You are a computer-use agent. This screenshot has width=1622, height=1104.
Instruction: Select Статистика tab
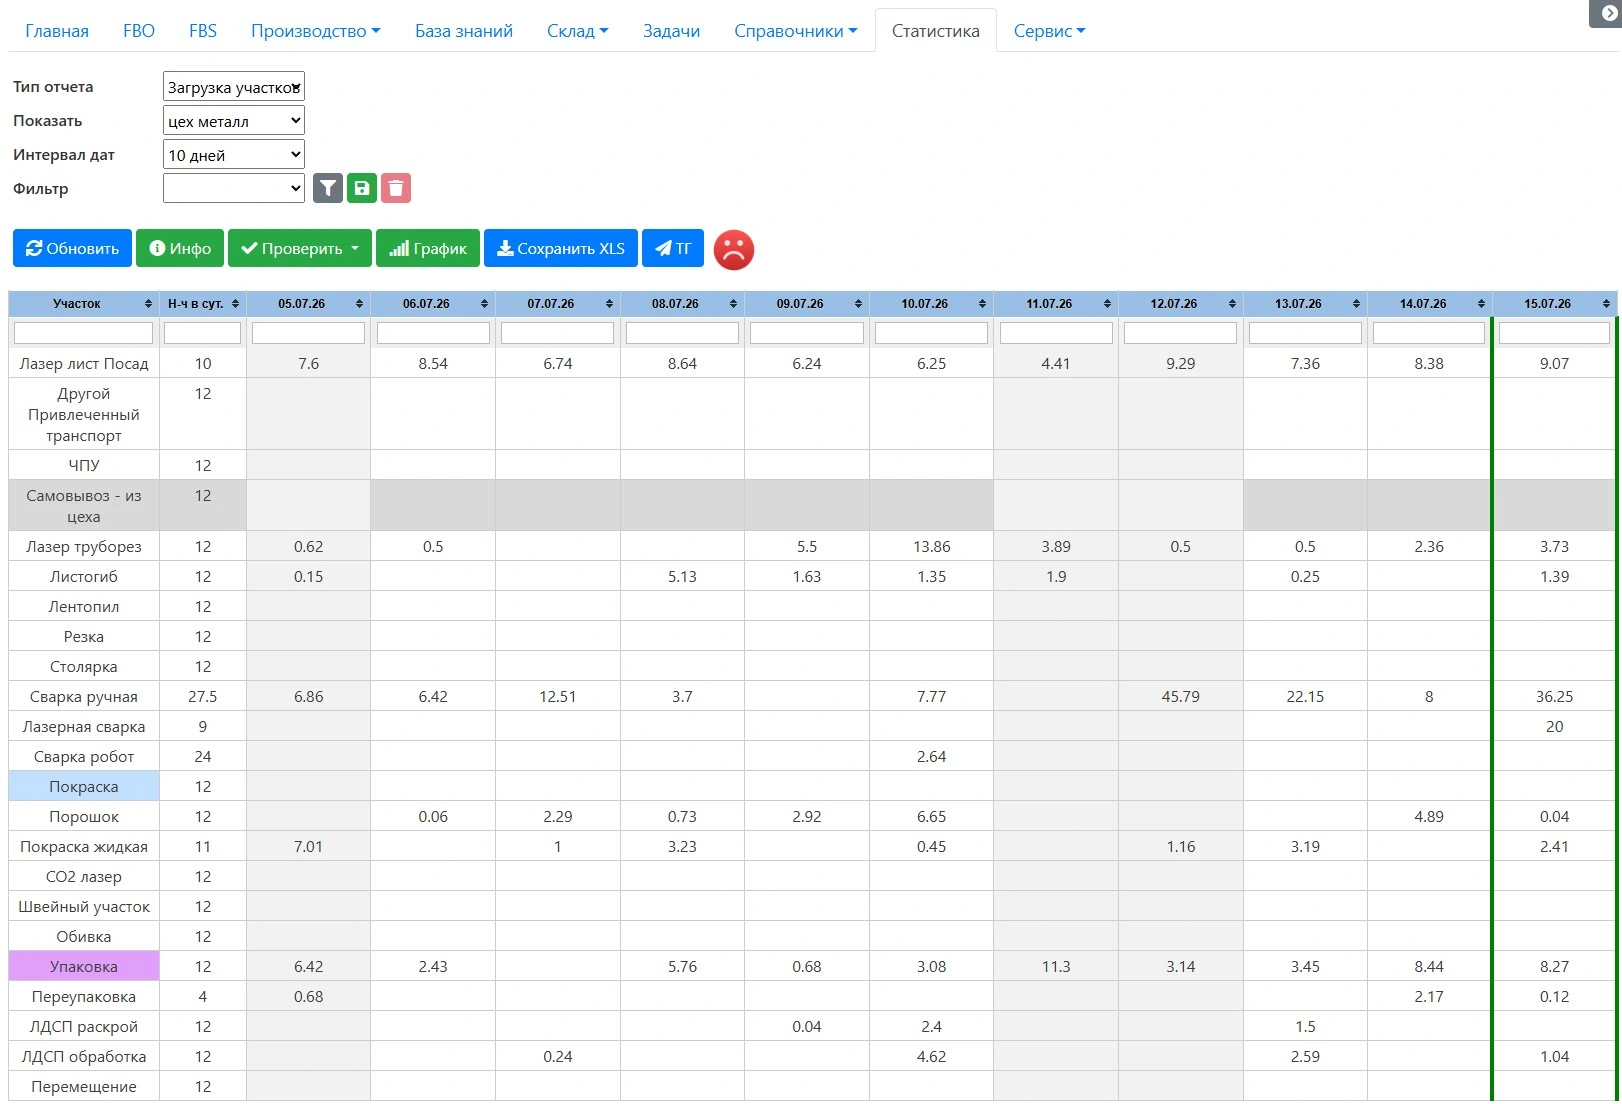[x=936, y=31]
